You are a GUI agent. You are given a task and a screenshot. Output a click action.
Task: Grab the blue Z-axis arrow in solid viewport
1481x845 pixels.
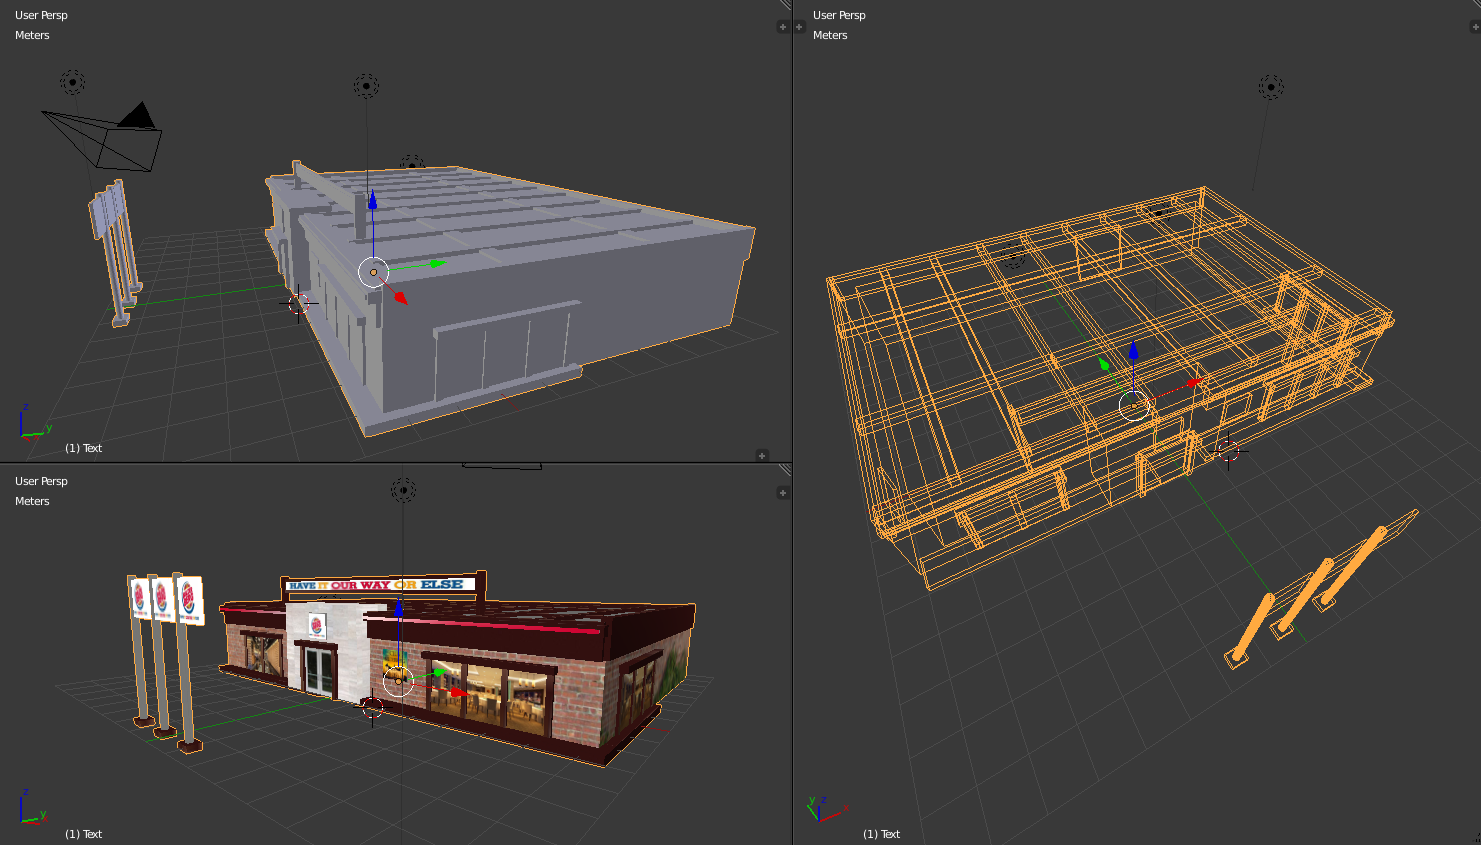click(x=372, y=201)
